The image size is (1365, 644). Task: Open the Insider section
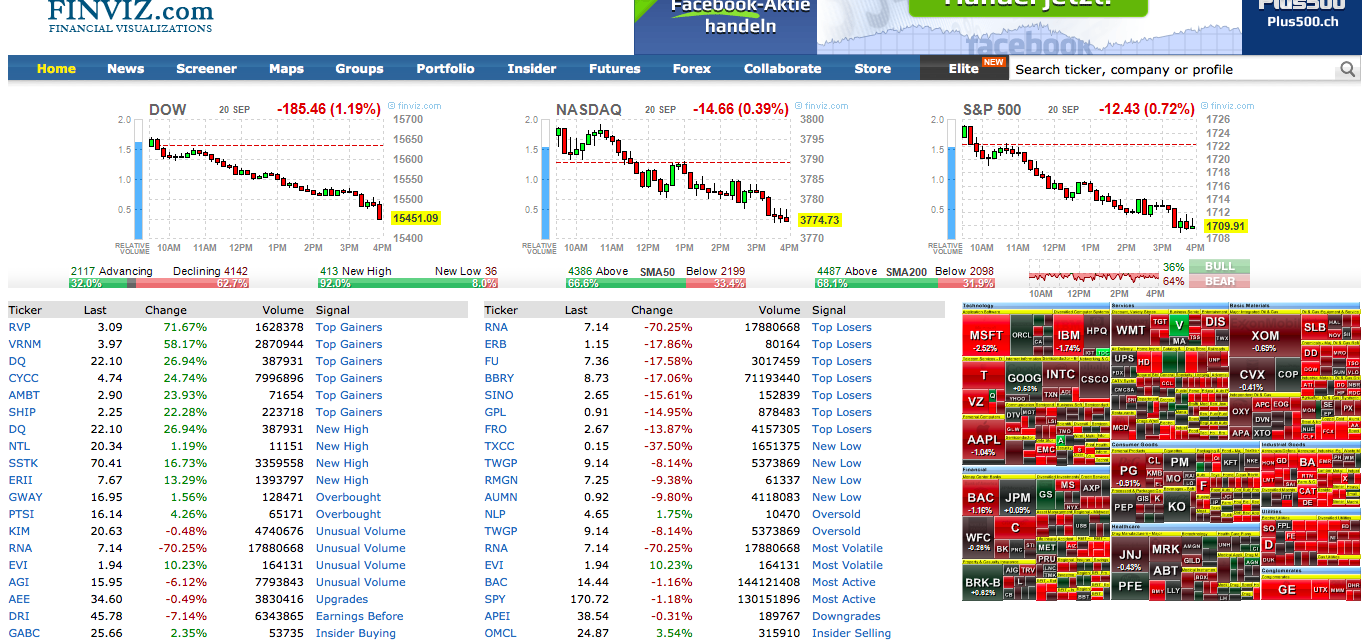[532, 69]
